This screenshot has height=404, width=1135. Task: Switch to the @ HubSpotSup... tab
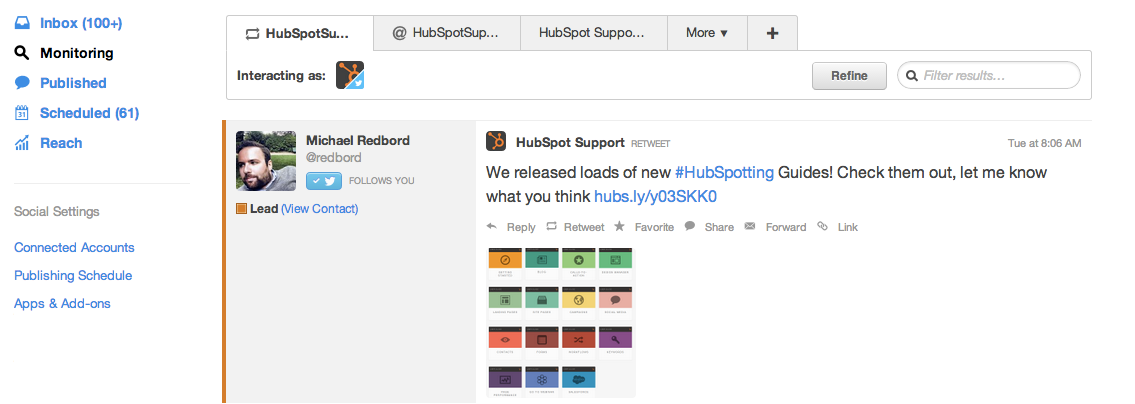pyautogui.click(x=447, y=33)
